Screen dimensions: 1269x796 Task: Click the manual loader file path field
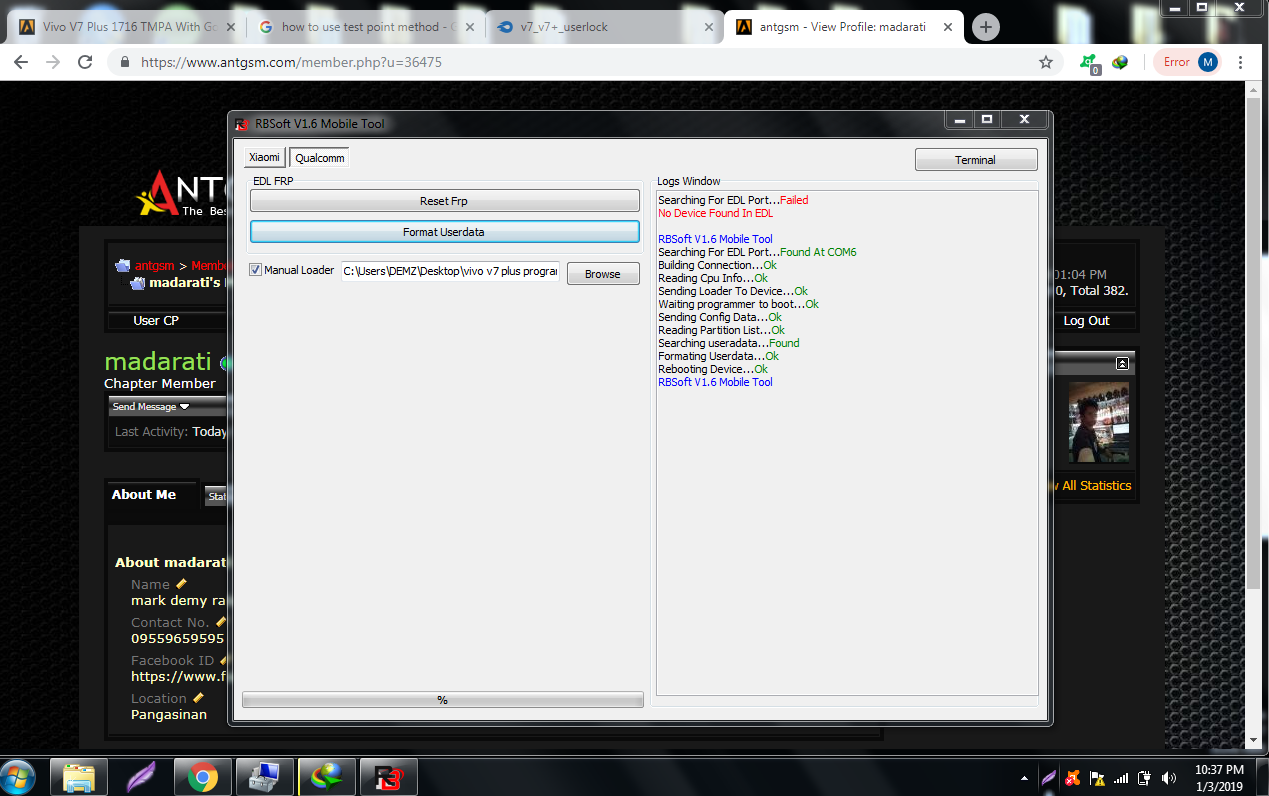451,272
